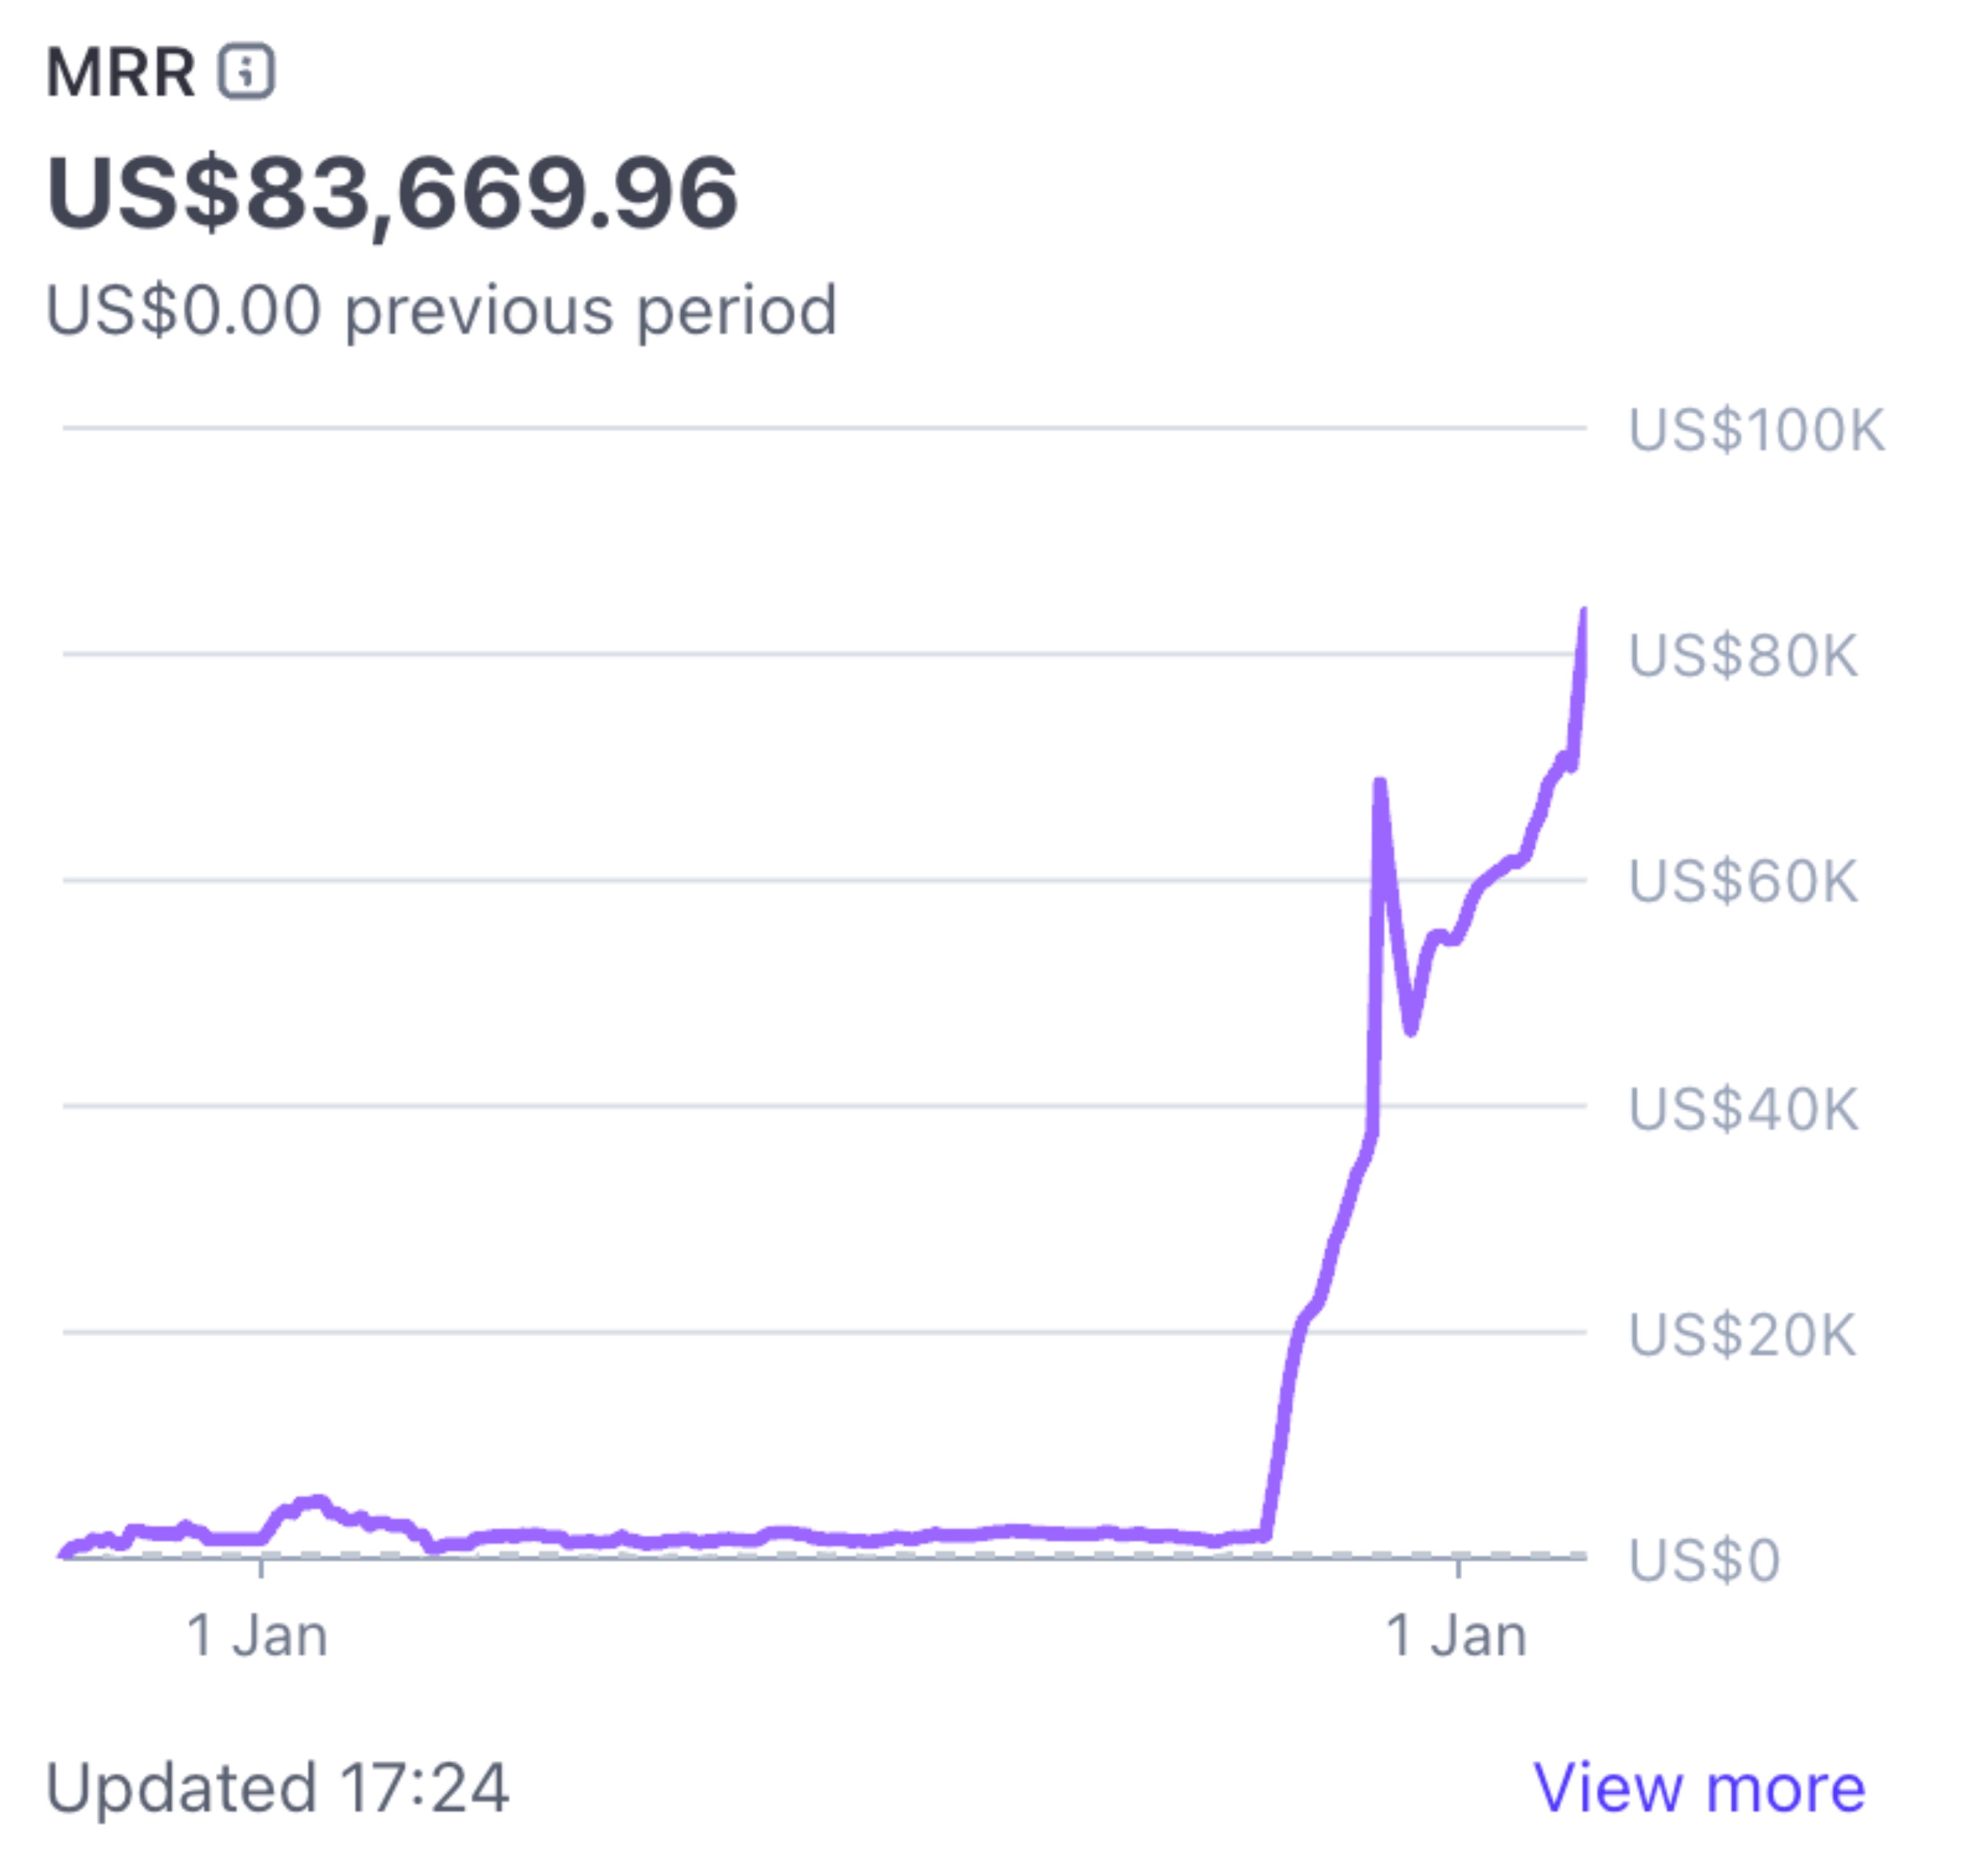
Task: Click the right 1 Jan date label
Action: 1456,1636
